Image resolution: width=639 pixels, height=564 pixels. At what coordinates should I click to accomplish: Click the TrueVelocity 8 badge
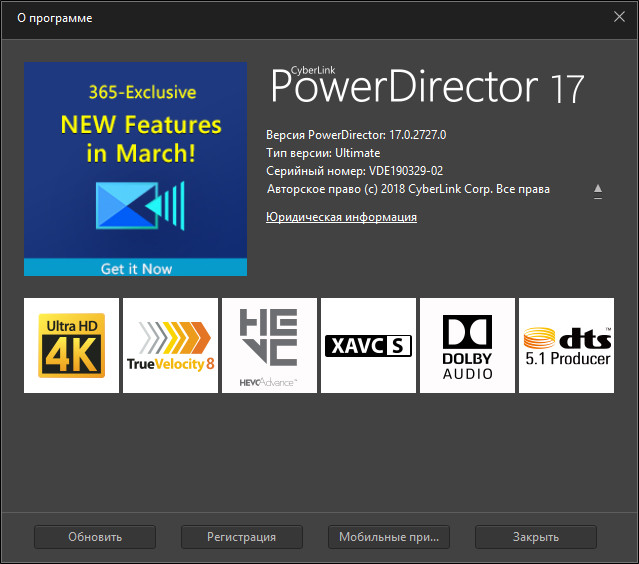point(170,345)
